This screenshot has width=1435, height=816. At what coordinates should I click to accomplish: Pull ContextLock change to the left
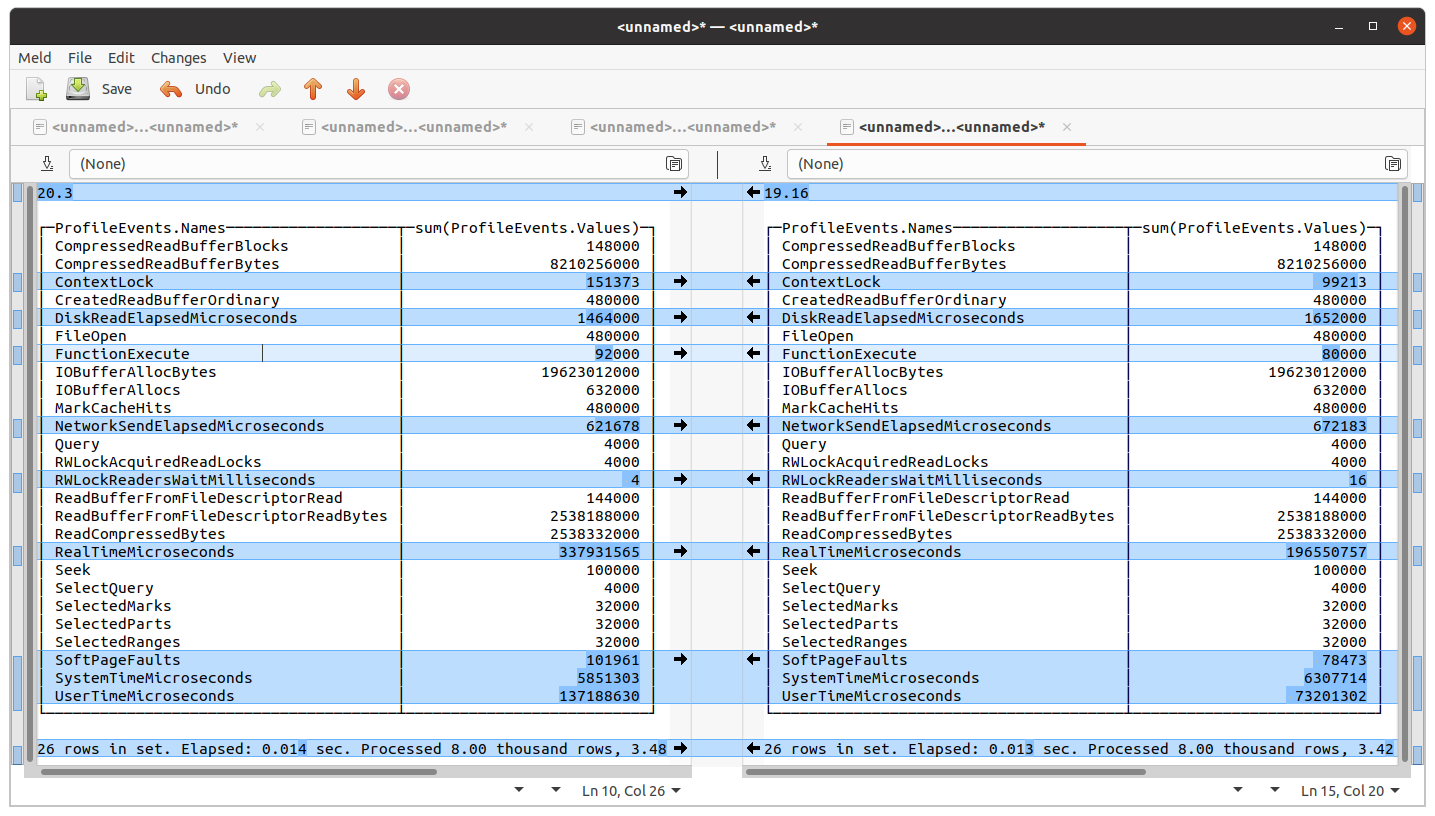tap(754, 282)
